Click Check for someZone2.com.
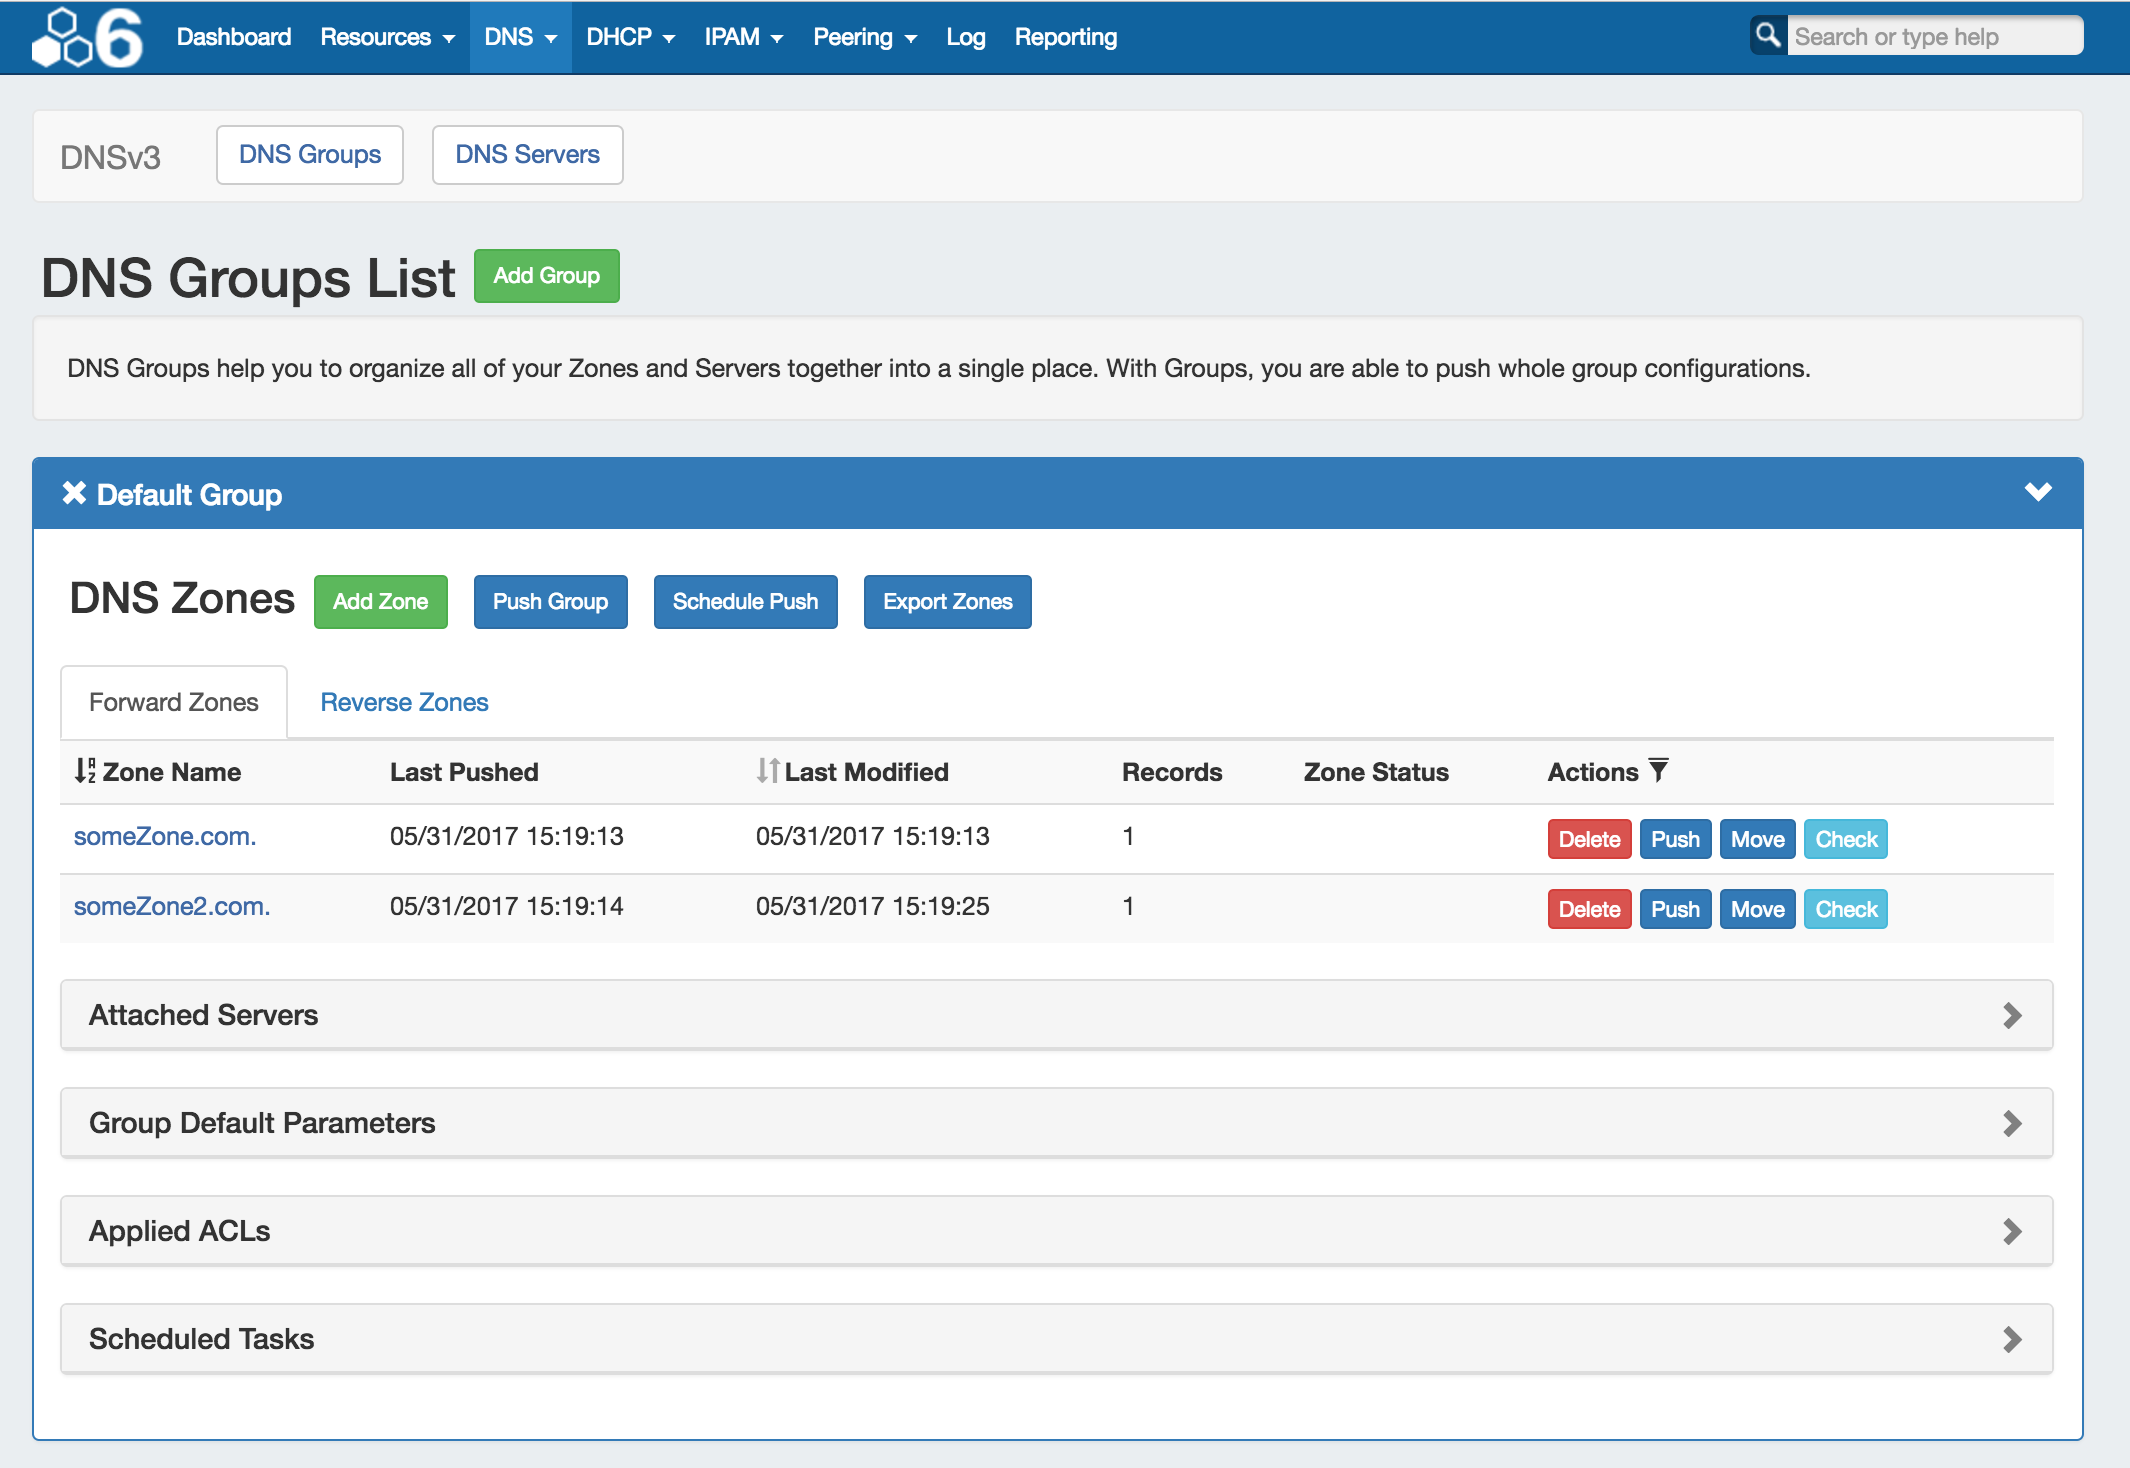Viewport: 2130px width, 1468px height. click(1845, 909)
